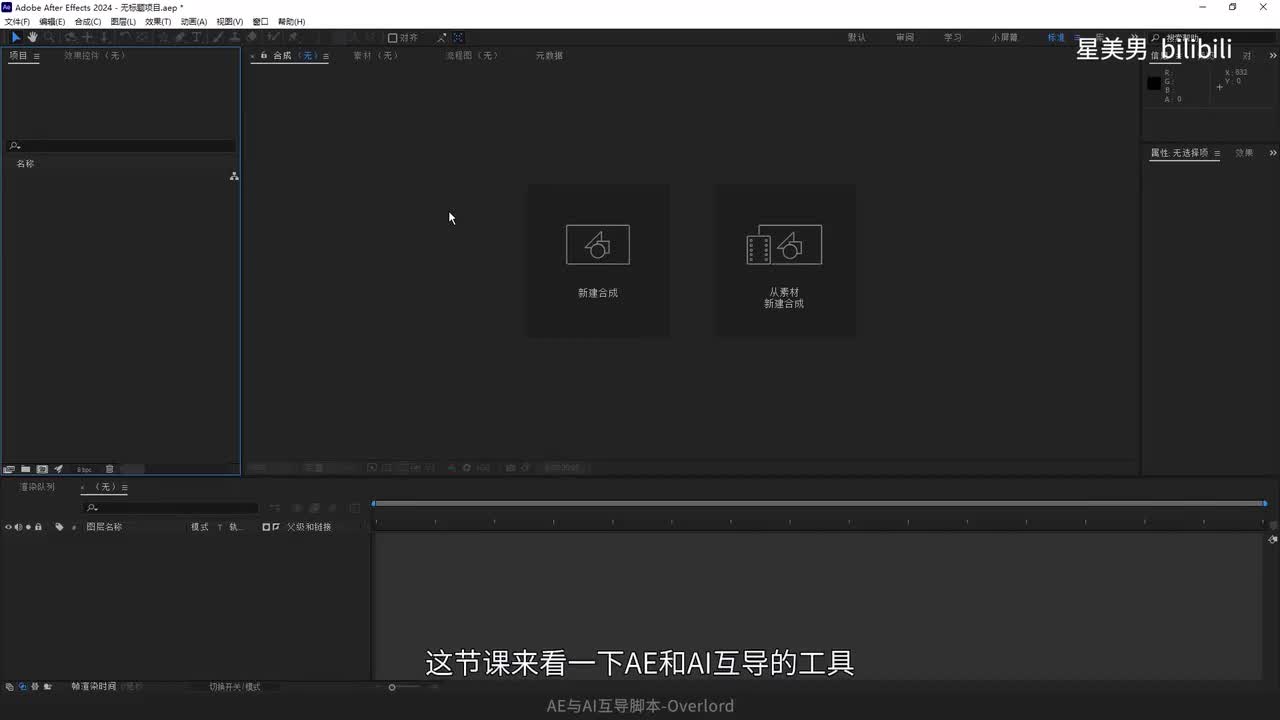
Task: Click the 图层名称 column header
Action: click(x=104, y=527)
